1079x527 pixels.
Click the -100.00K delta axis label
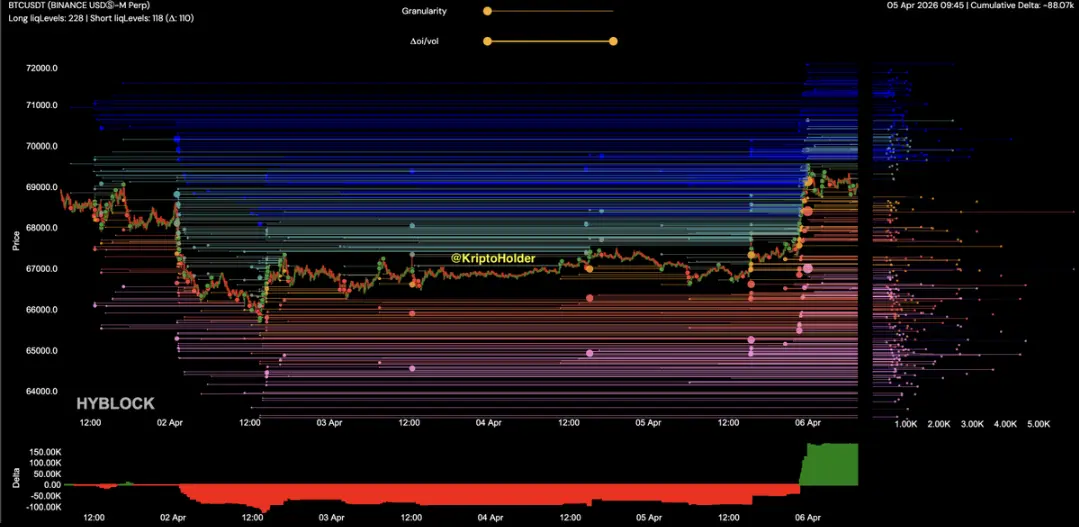[43, 506]
